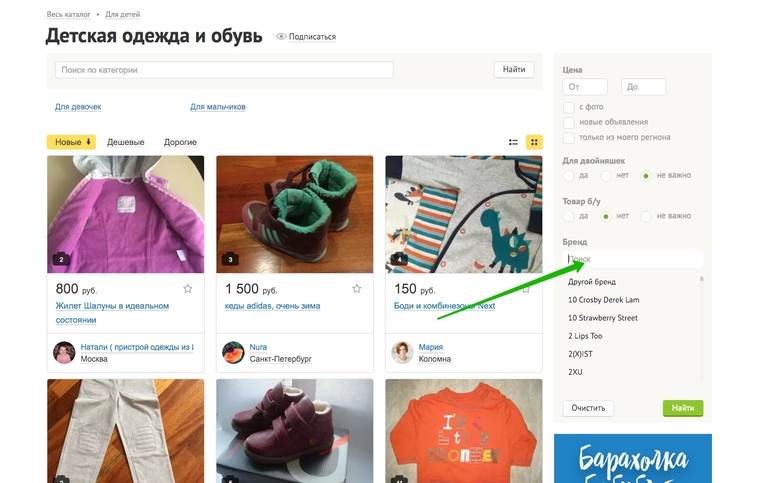Click the 'Поиск по категории' search field
This screenshot has width=770, height=483.
pyautogui.click(x=224, y=70)
